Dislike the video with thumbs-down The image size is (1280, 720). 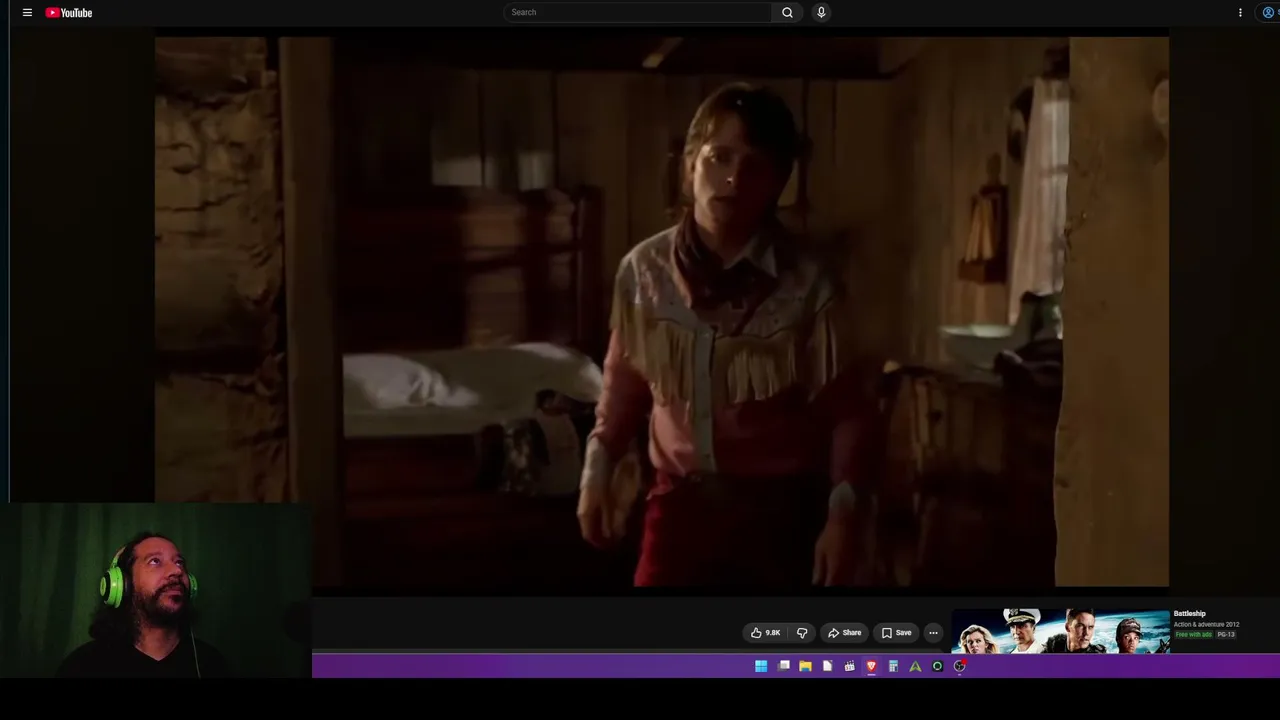click(x=801, y=633)
